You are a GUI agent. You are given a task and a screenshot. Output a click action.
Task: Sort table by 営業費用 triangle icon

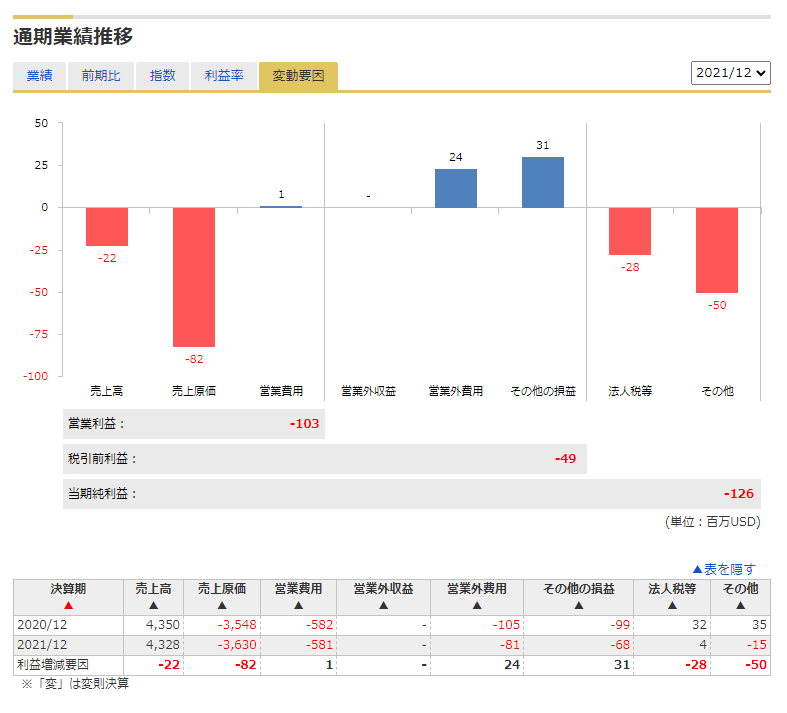coord(298,605)
